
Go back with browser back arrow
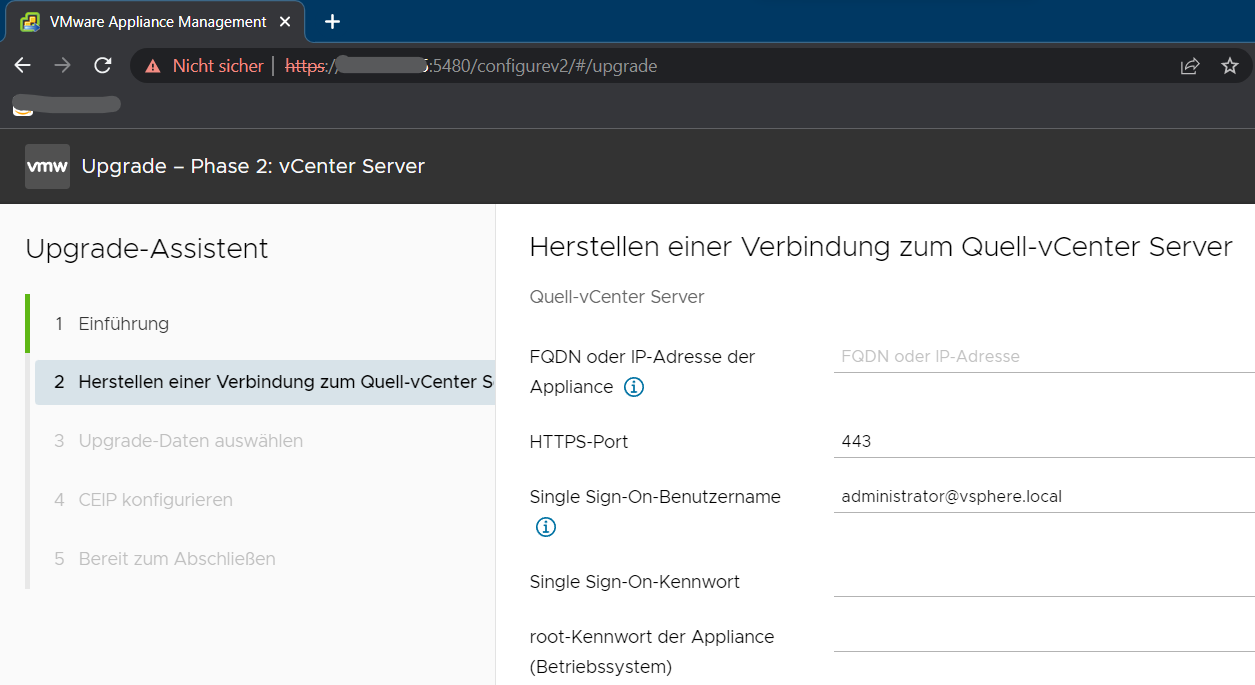22,66
